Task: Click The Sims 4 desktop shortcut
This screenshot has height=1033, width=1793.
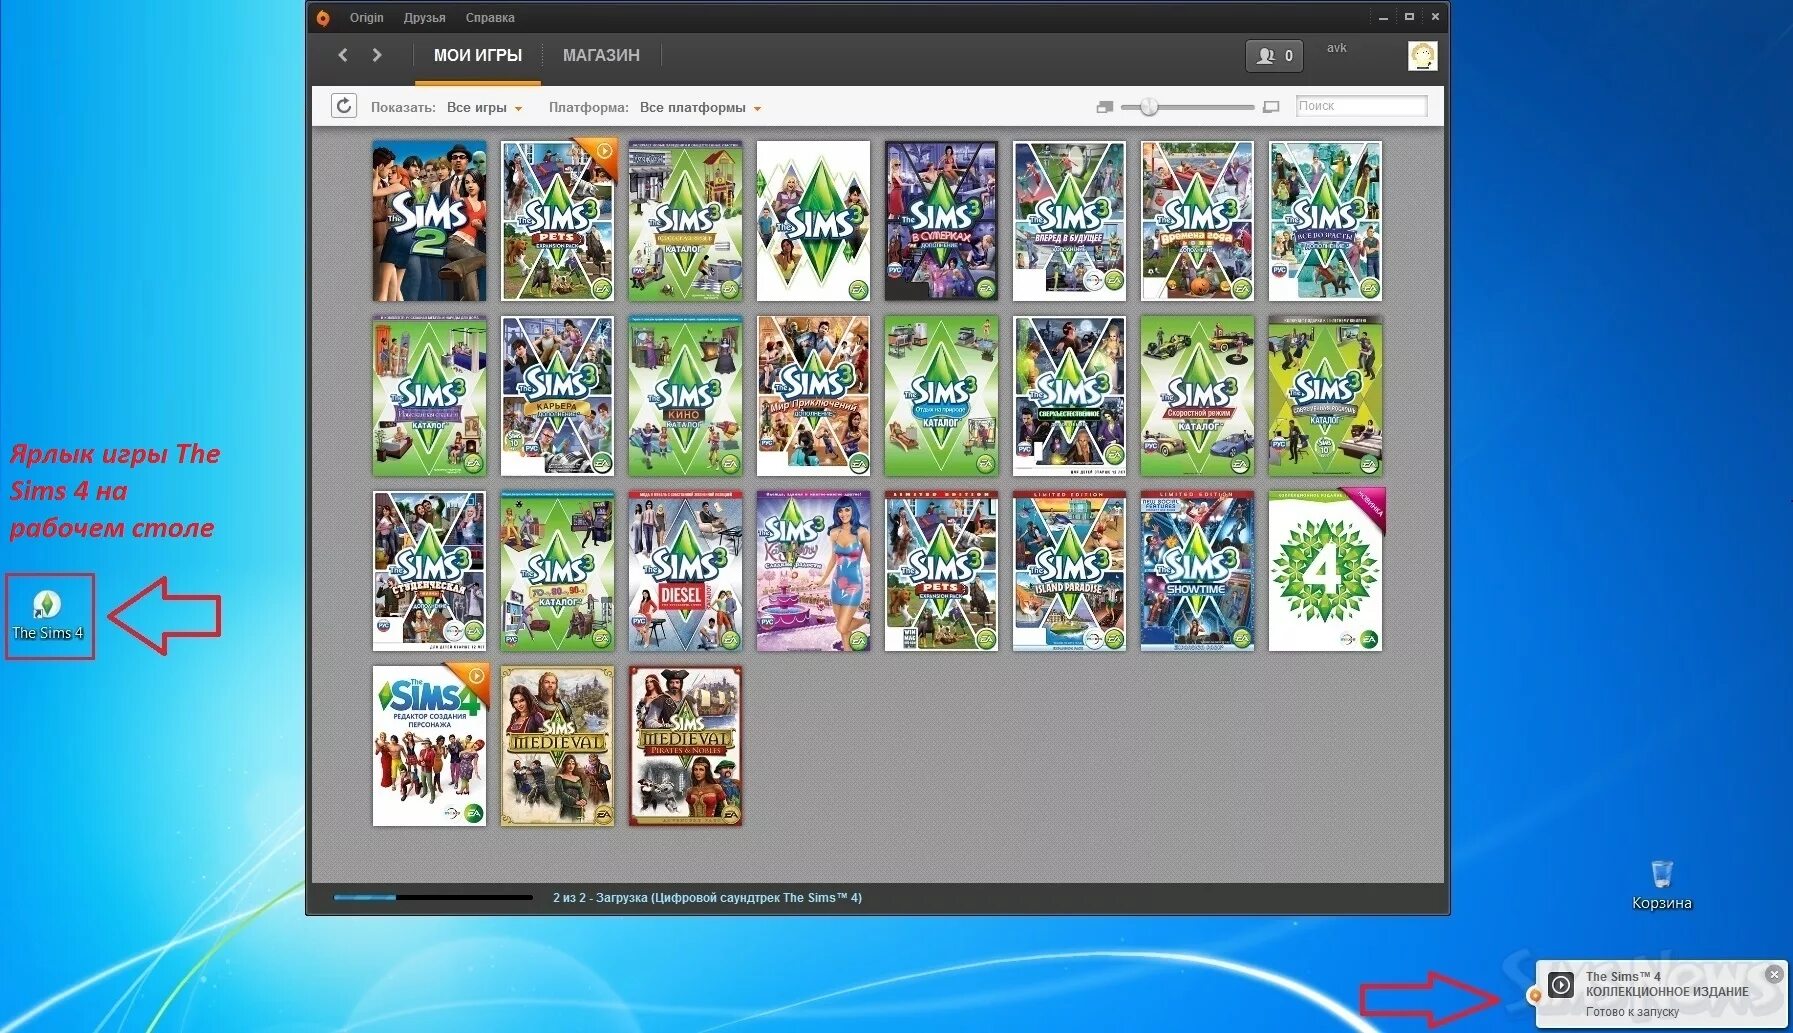Action: [x=48, y=615]
